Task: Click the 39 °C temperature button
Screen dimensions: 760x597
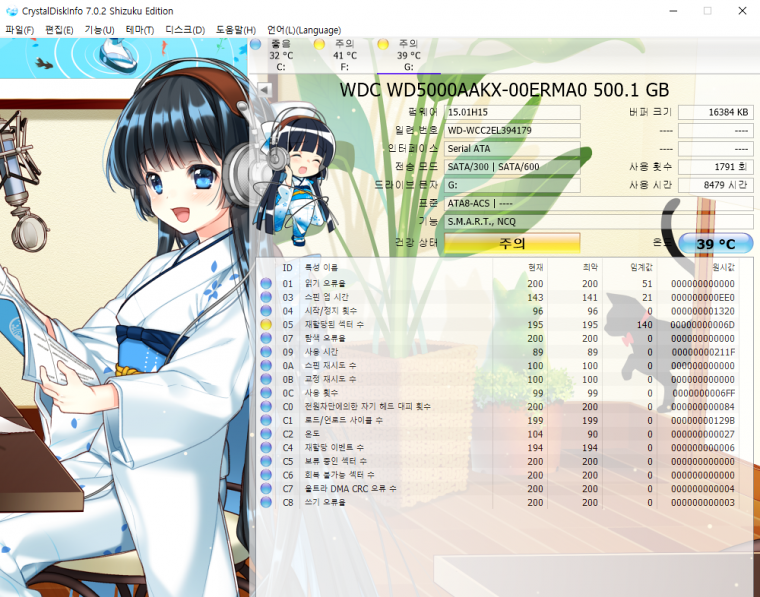Action: (x=716, y=244)
